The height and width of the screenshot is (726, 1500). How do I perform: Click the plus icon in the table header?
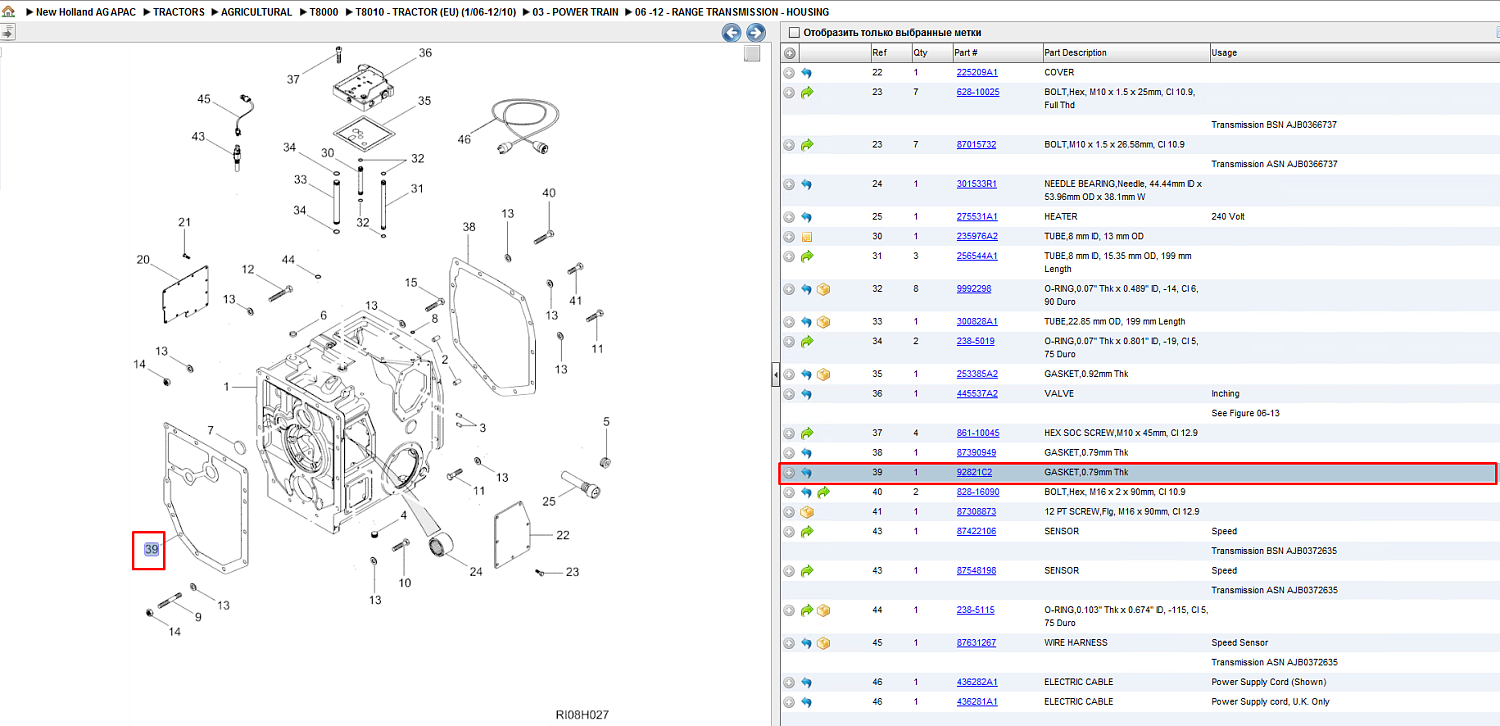point(789,53)
